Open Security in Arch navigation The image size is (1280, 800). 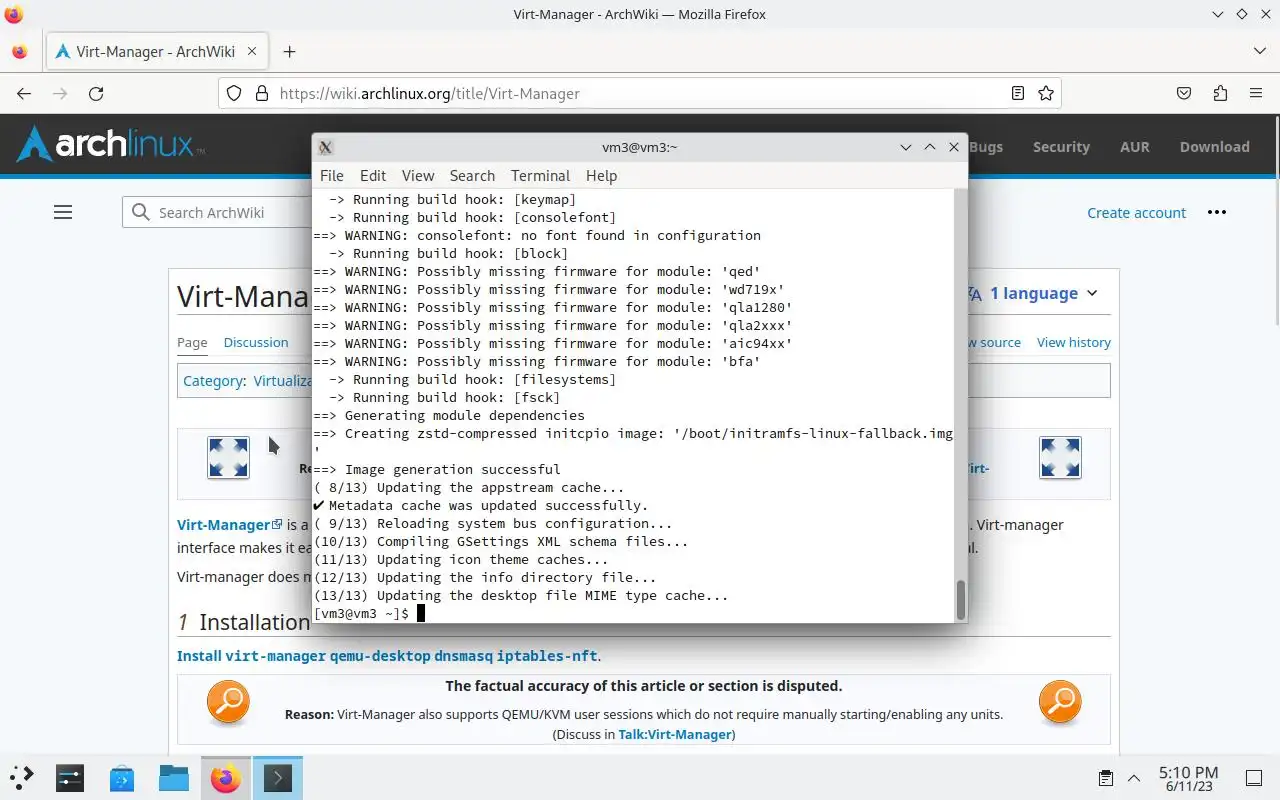1061,146
